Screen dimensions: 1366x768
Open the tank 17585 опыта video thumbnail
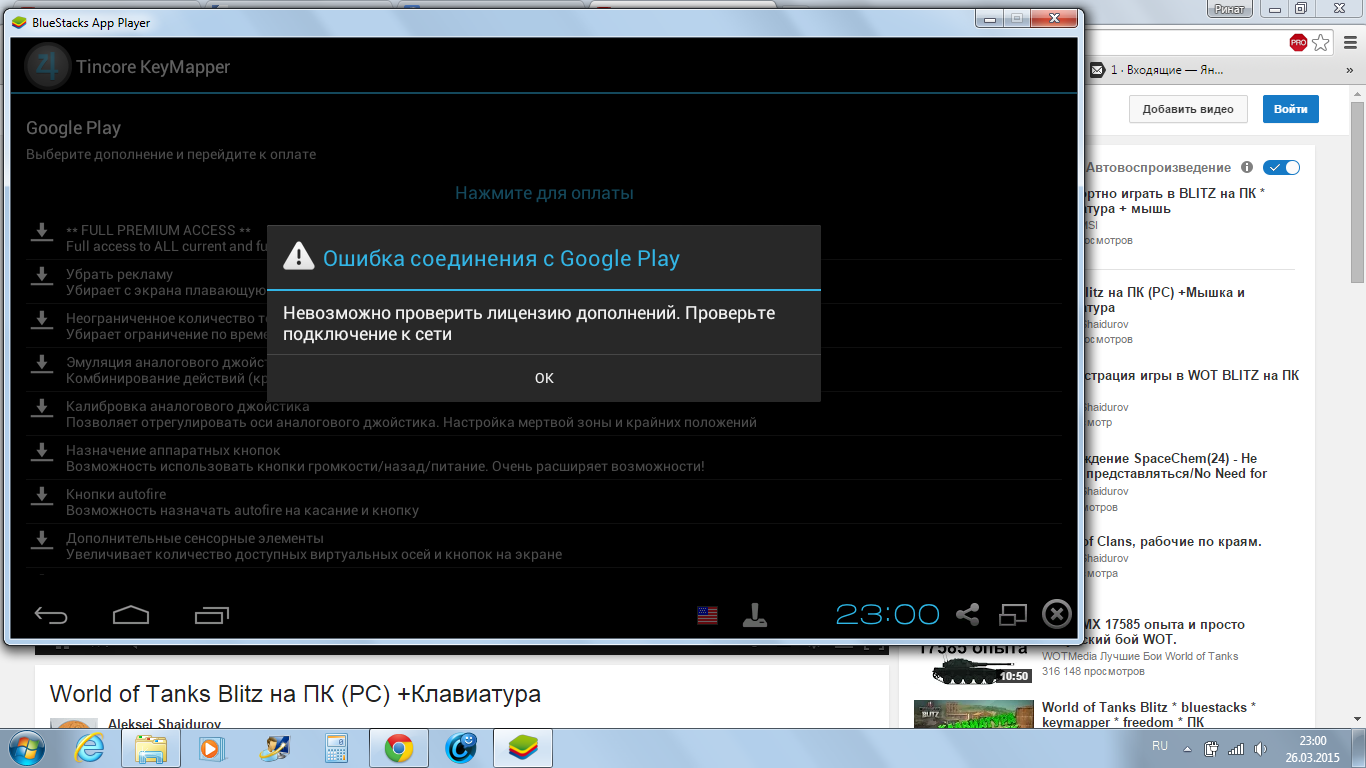[971, 663]
